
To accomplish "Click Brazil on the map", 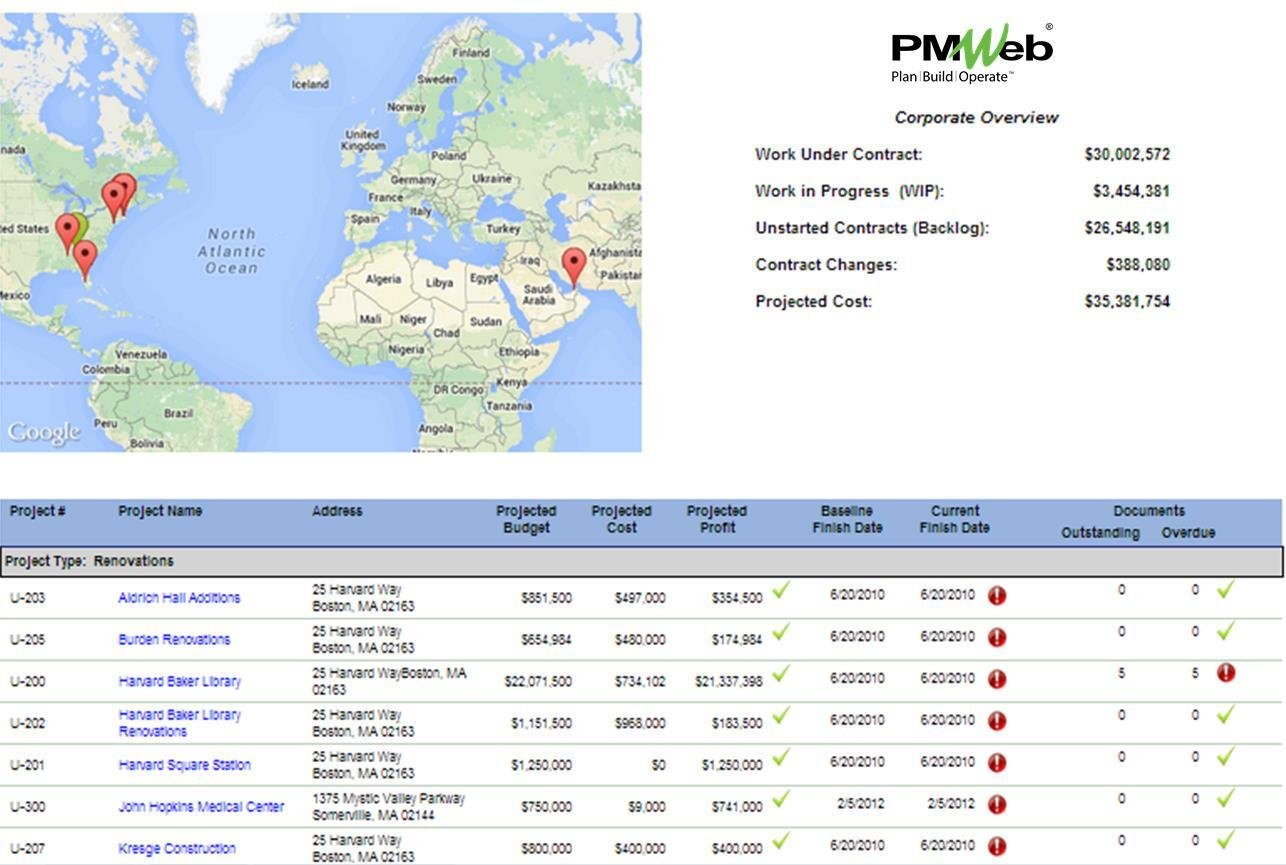I will tap(178, 413).
